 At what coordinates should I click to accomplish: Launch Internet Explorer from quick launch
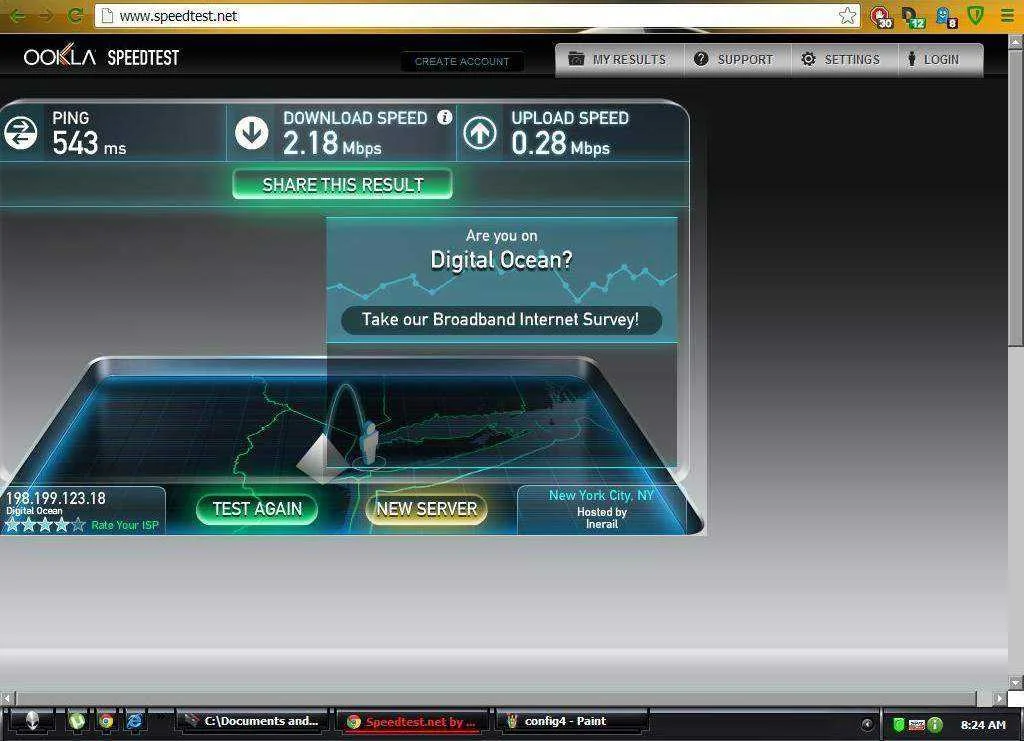135,721
